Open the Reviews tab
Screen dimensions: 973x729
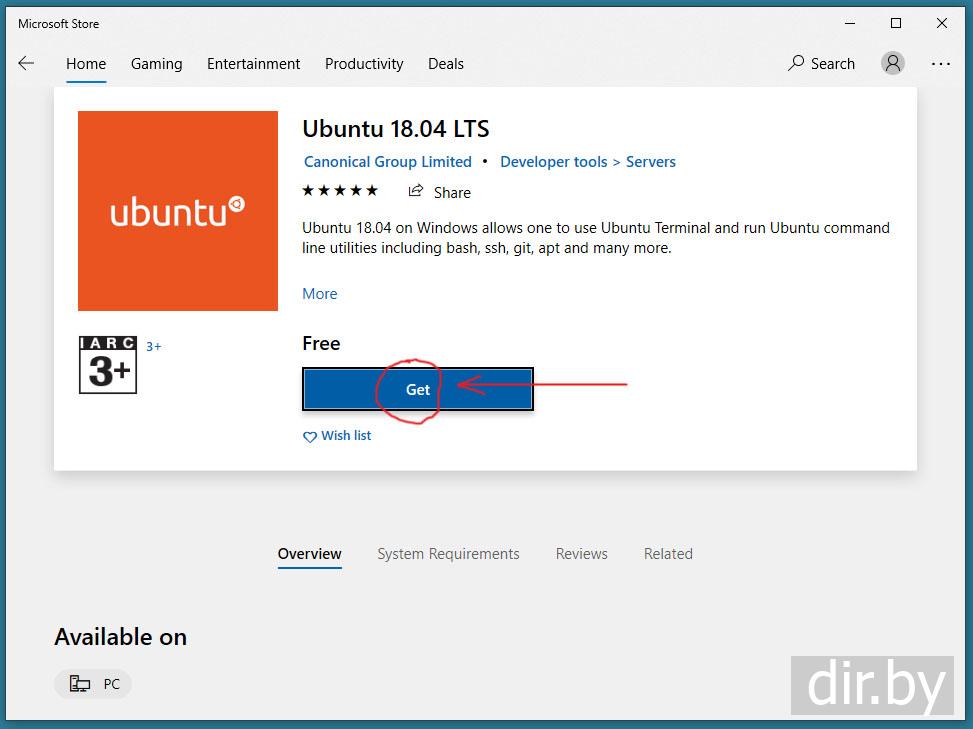pos(581,554)
